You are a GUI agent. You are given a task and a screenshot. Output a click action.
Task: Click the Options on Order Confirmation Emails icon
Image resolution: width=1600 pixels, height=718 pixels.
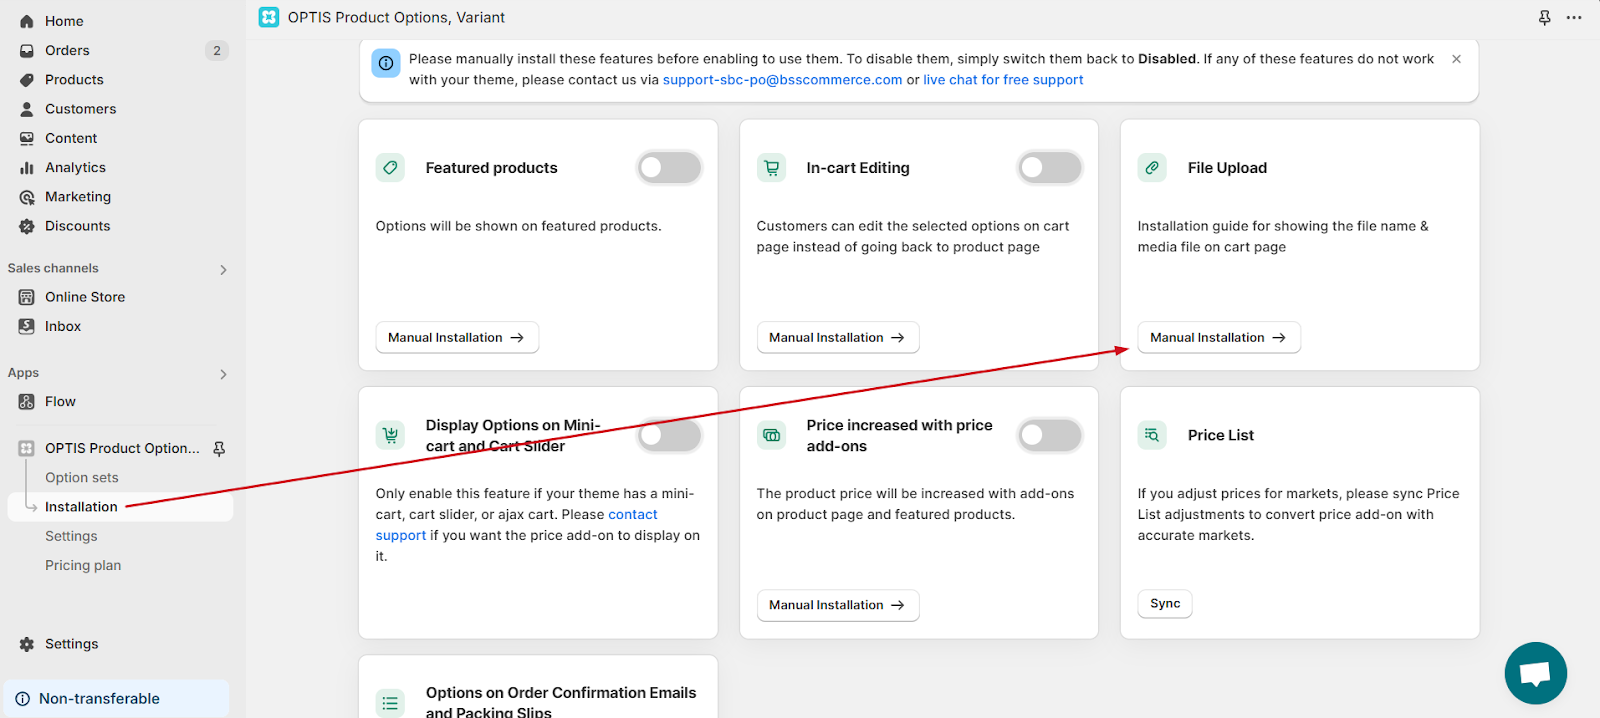coord(391,703)
